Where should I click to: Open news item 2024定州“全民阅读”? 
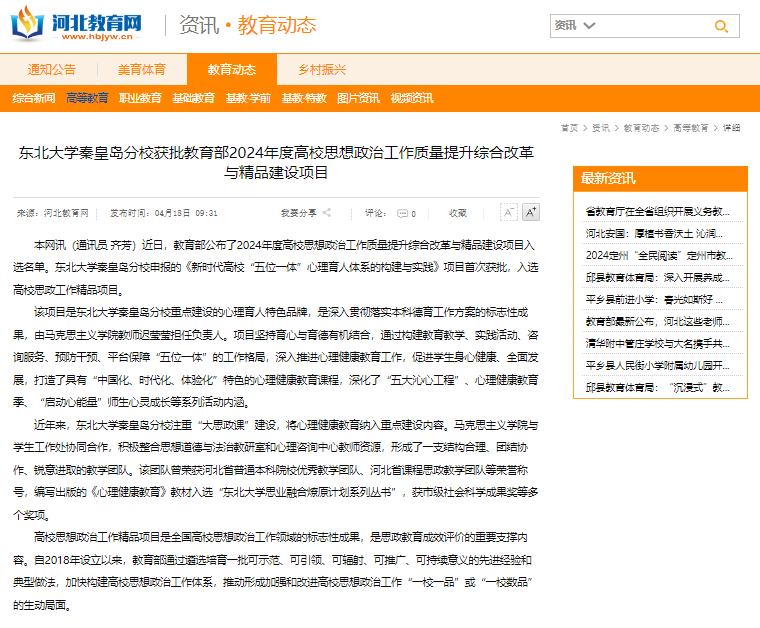click(x=659, y=255)
